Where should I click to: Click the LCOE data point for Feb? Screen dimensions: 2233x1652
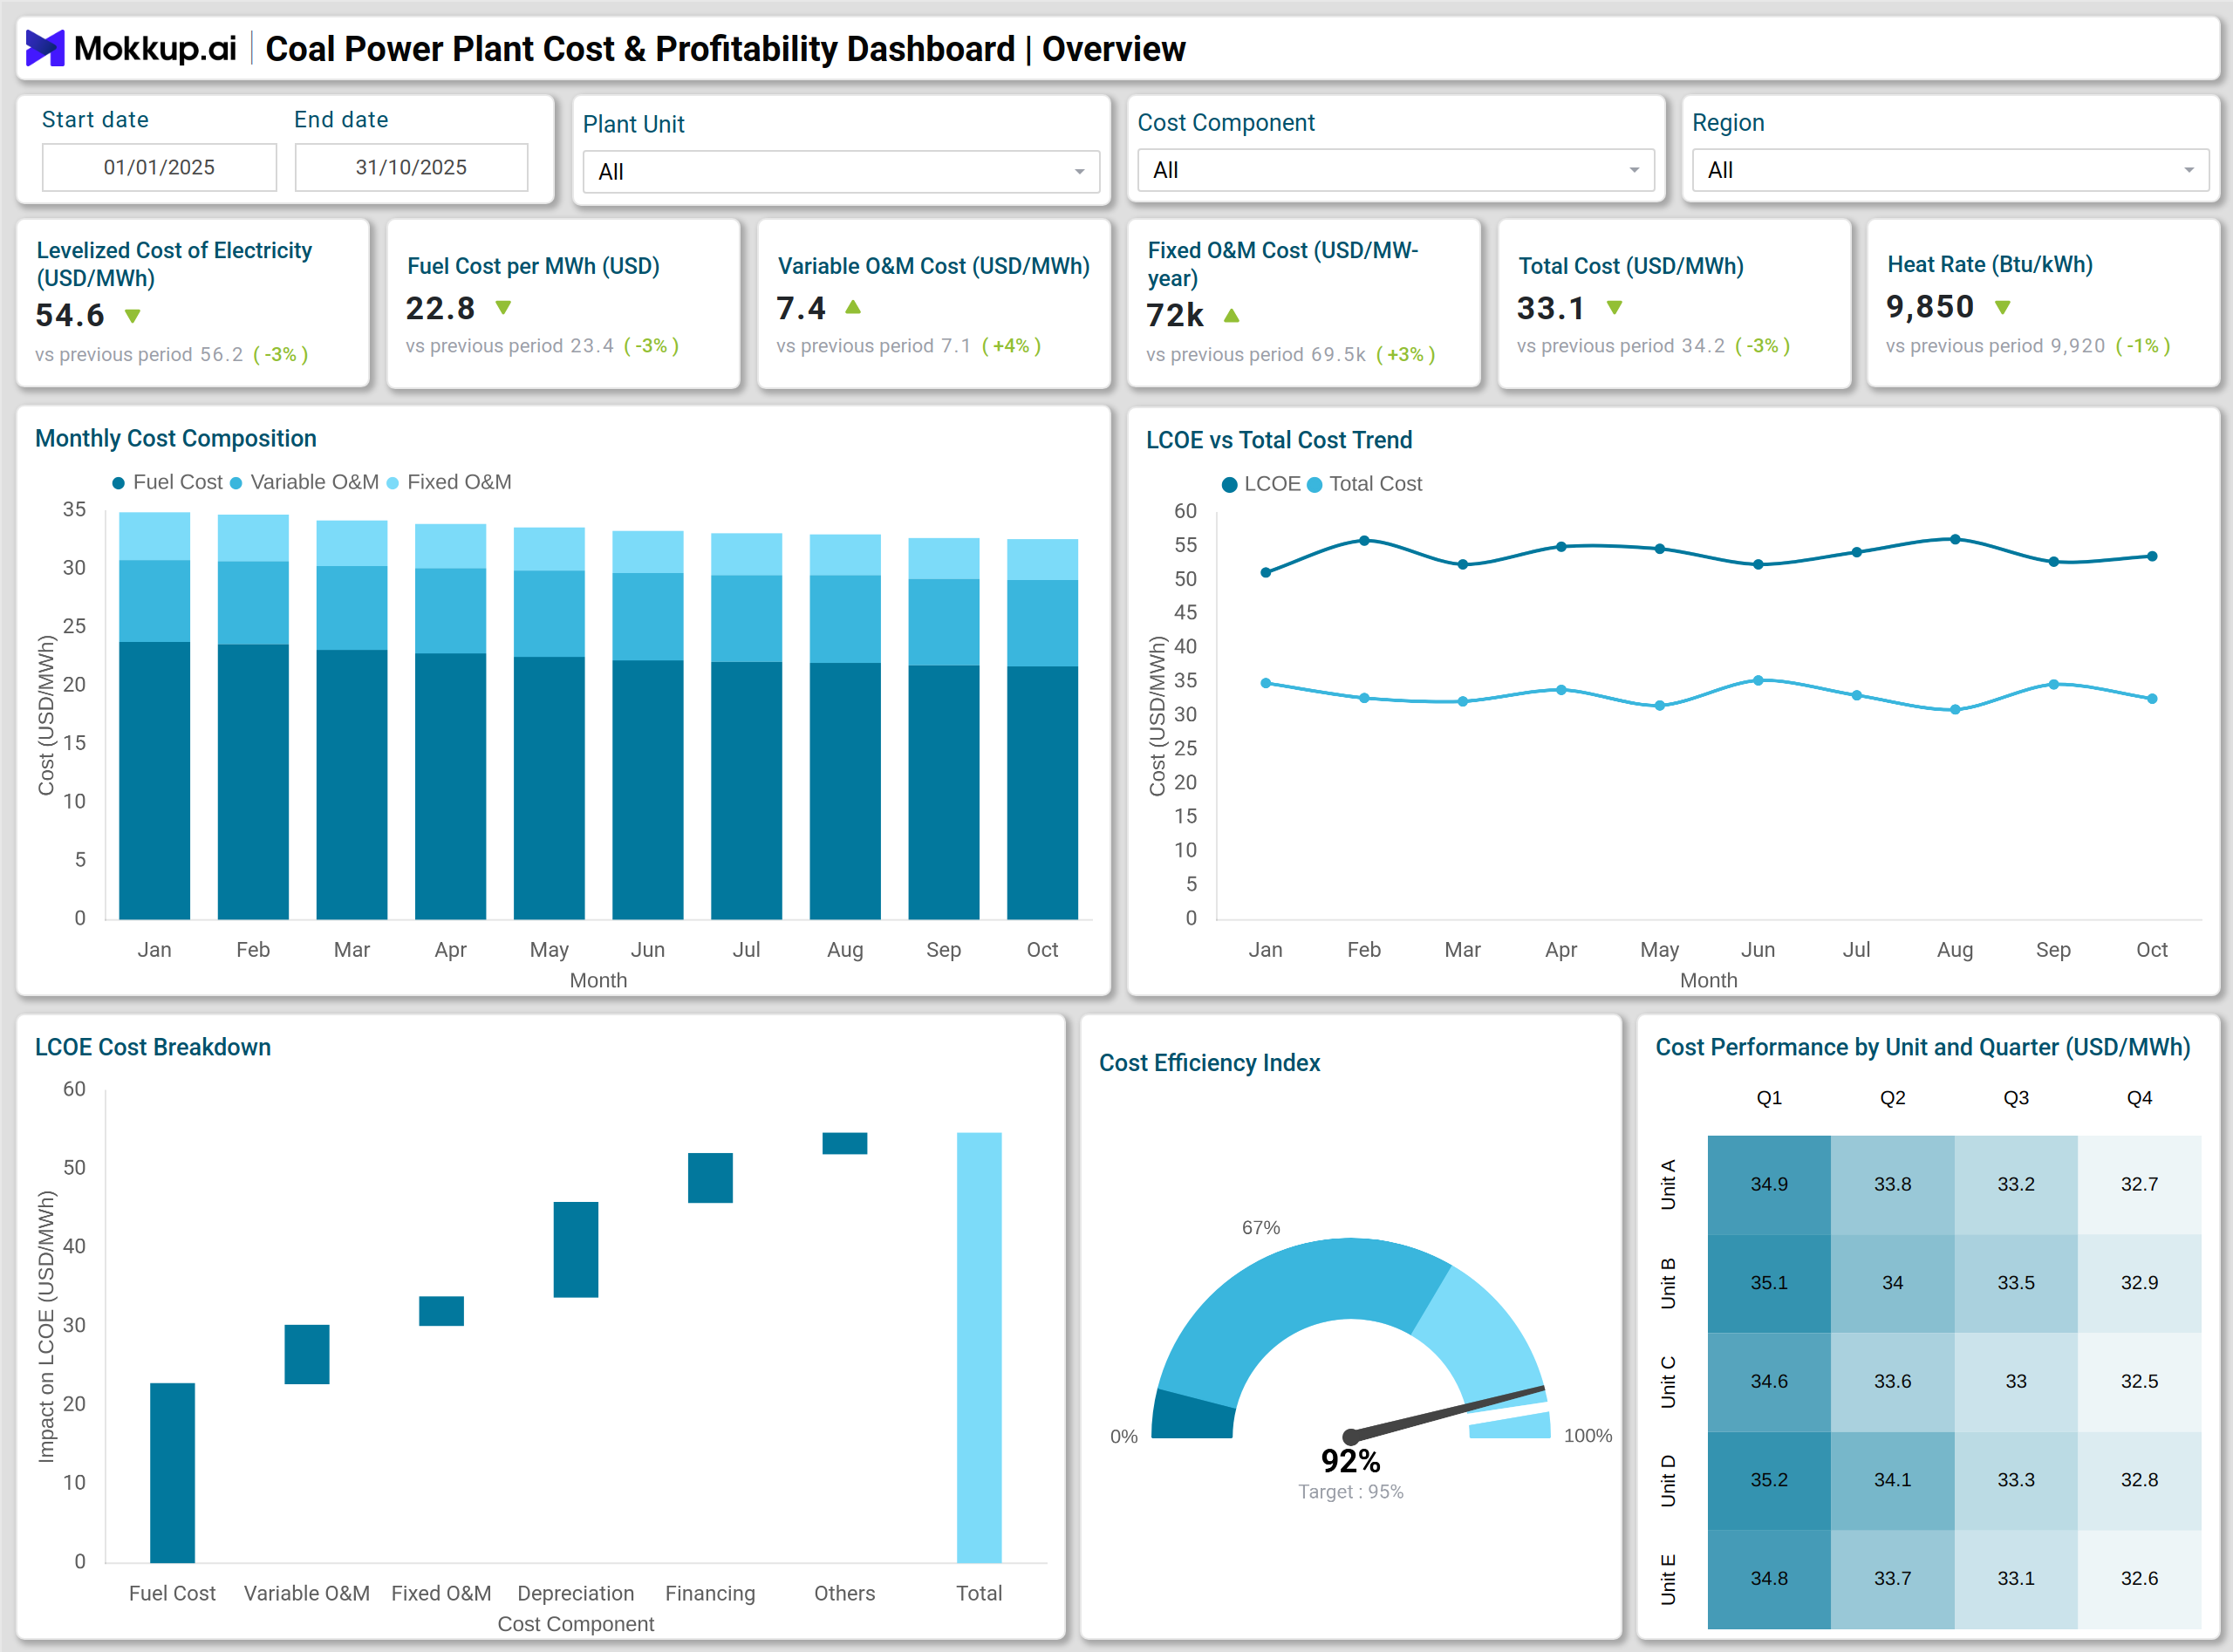coord(1364,541)
